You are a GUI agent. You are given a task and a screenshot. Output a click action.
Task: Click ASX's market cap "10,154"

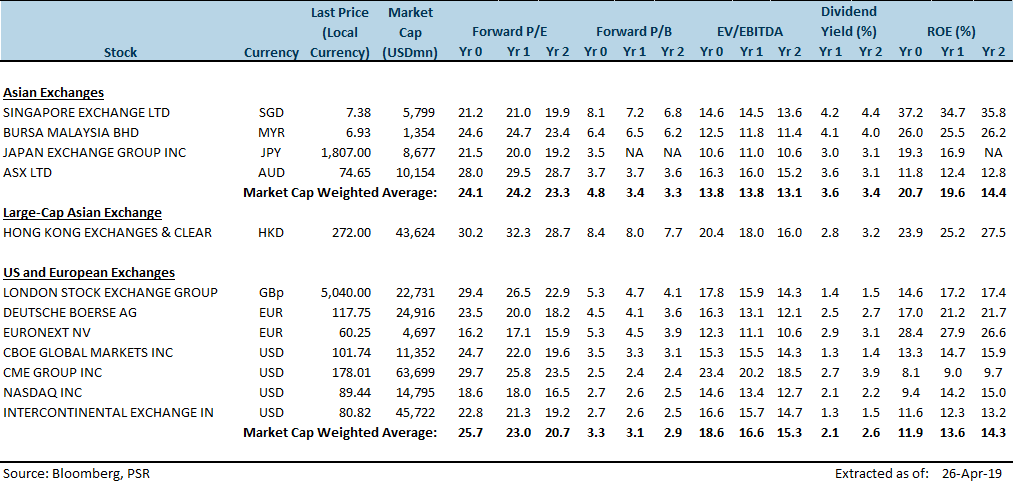click(x=418, y=173)
